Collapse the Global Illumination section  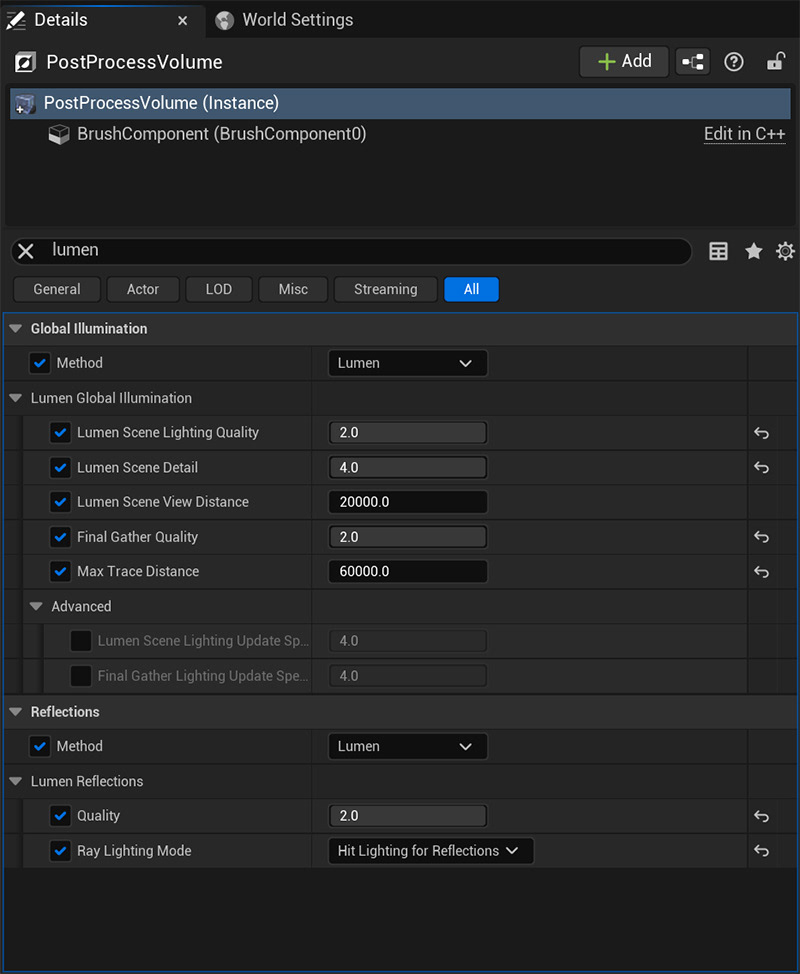(16, 329)
